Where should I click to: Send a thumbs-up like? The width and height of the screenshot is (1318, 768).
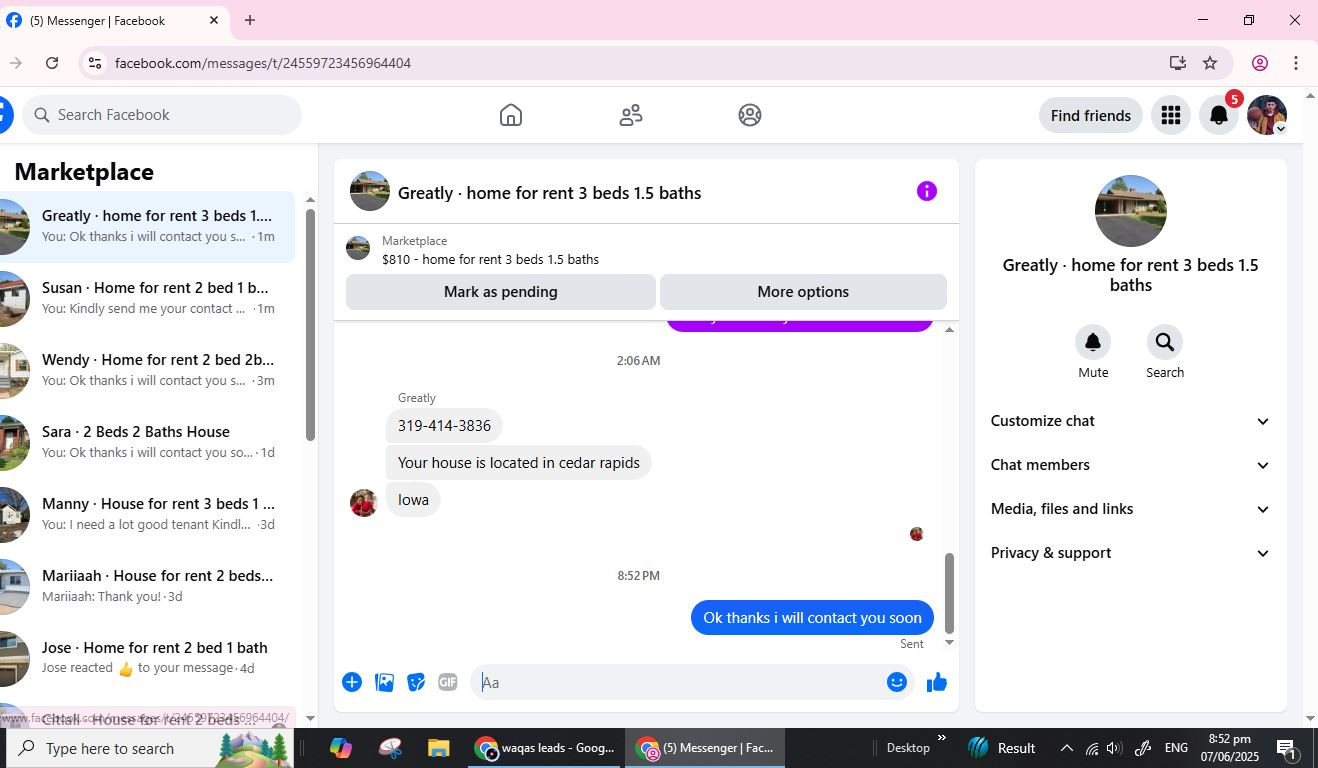point(937,682)
